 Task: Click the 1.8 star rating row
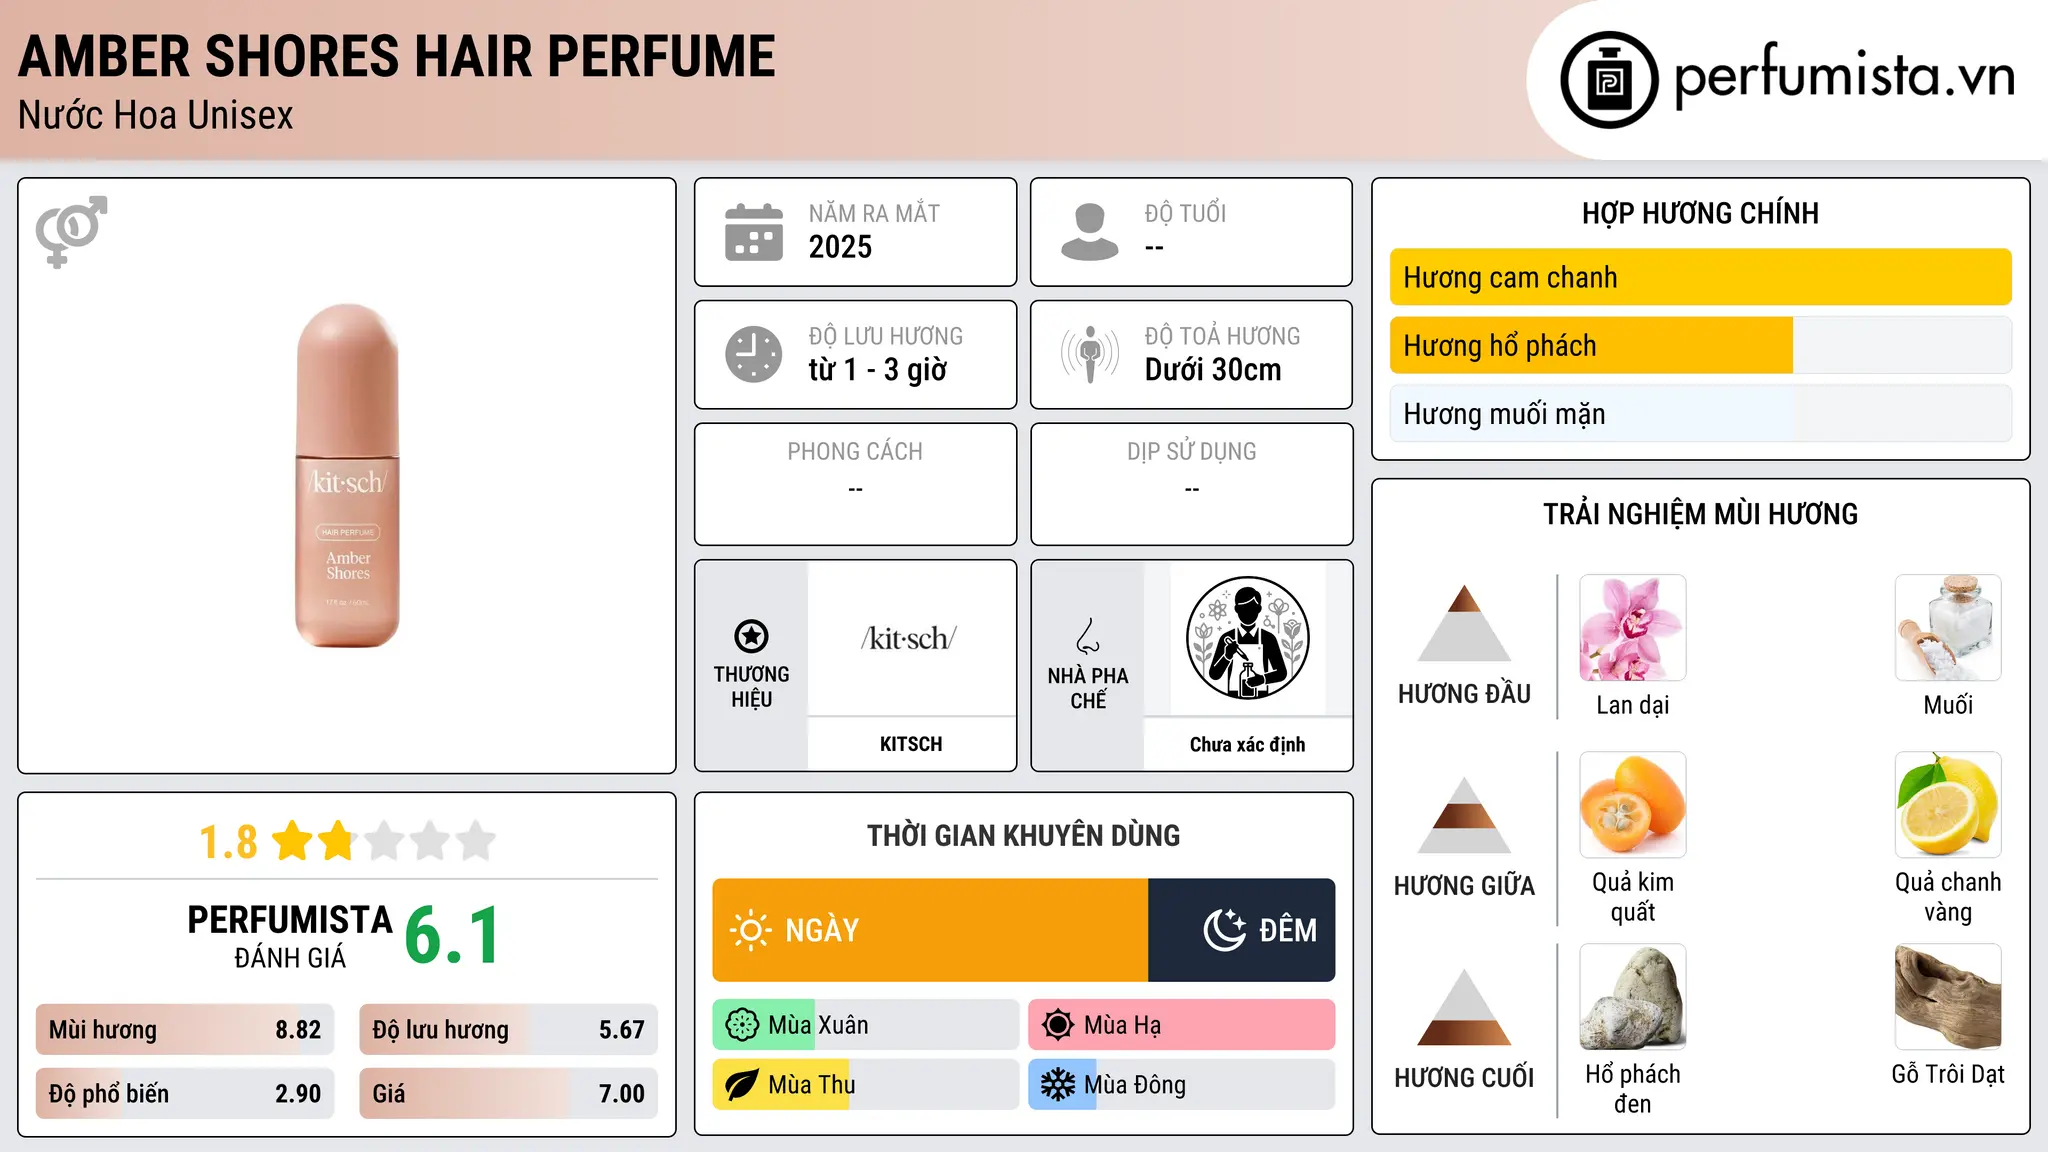pos(347,841)
